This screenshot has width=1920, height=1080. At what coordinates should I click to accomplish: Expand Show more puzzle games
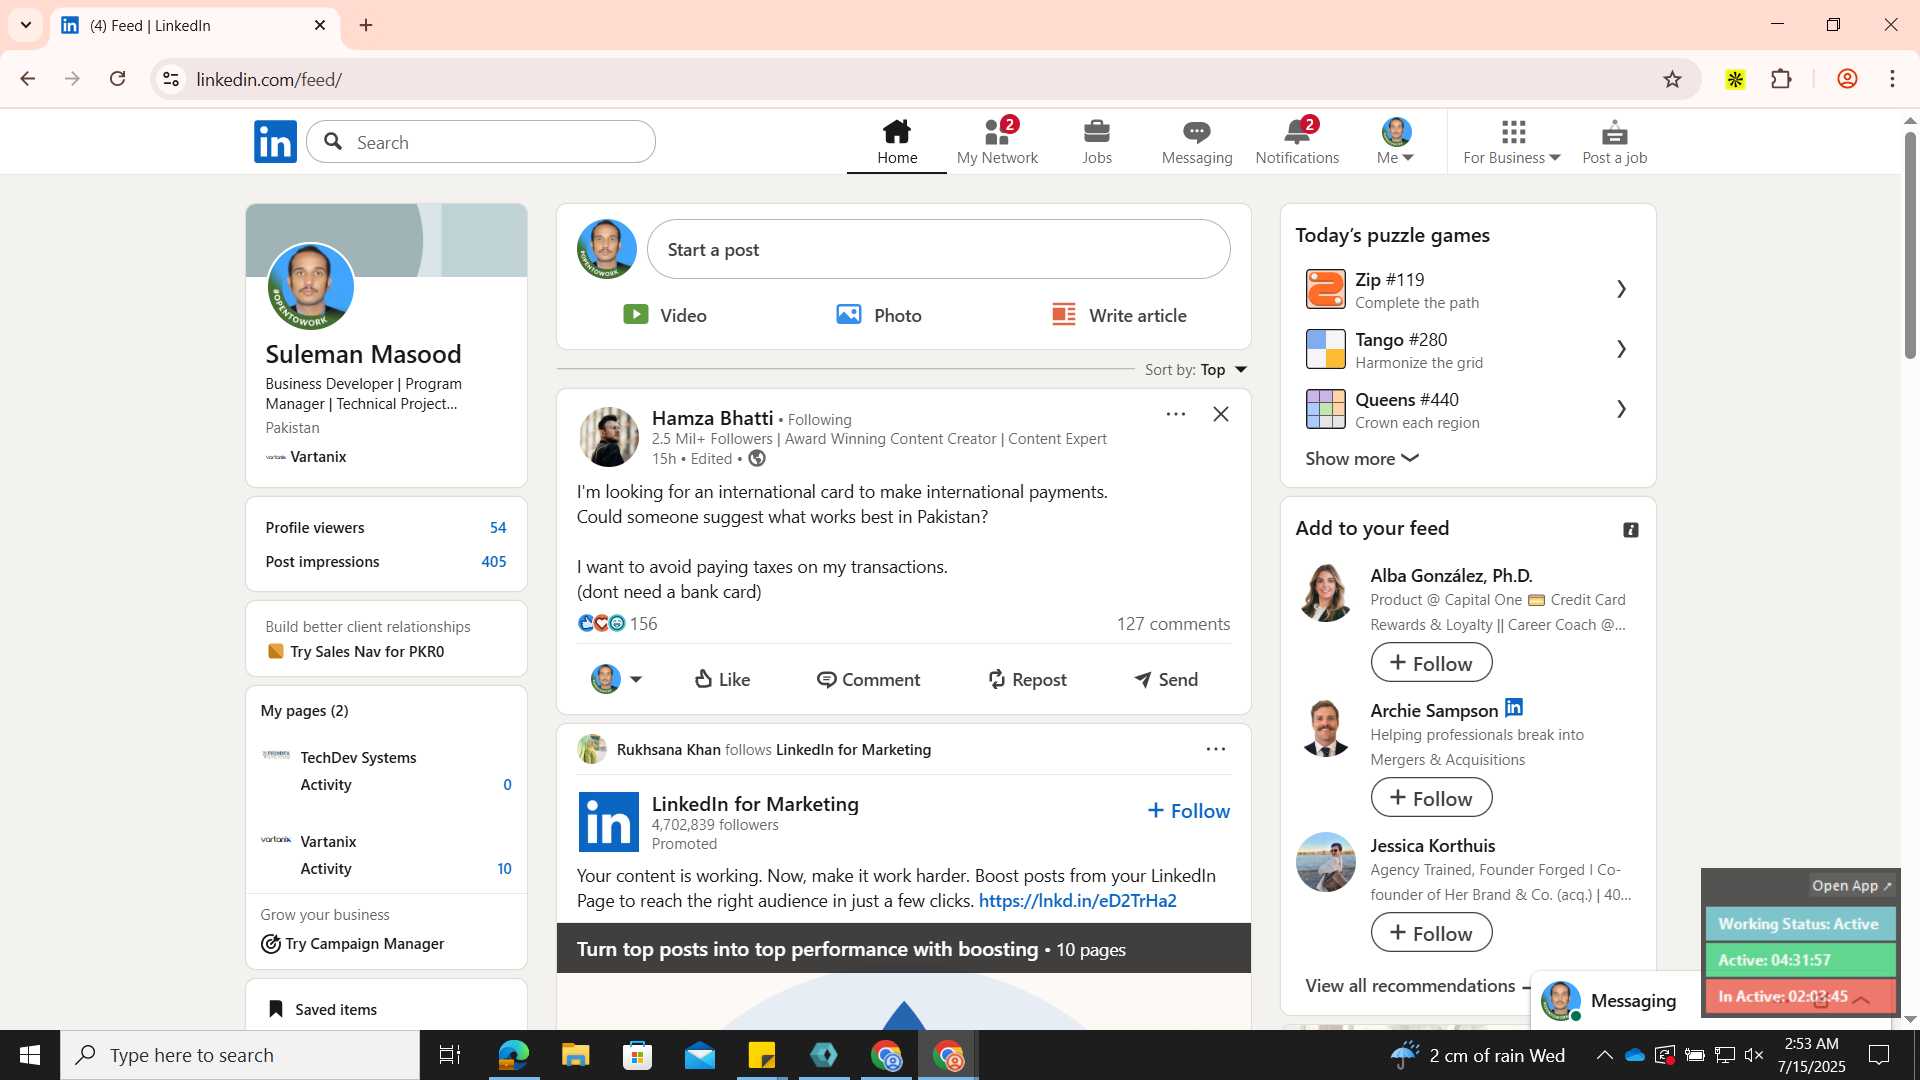click(x=1362, y=458)
